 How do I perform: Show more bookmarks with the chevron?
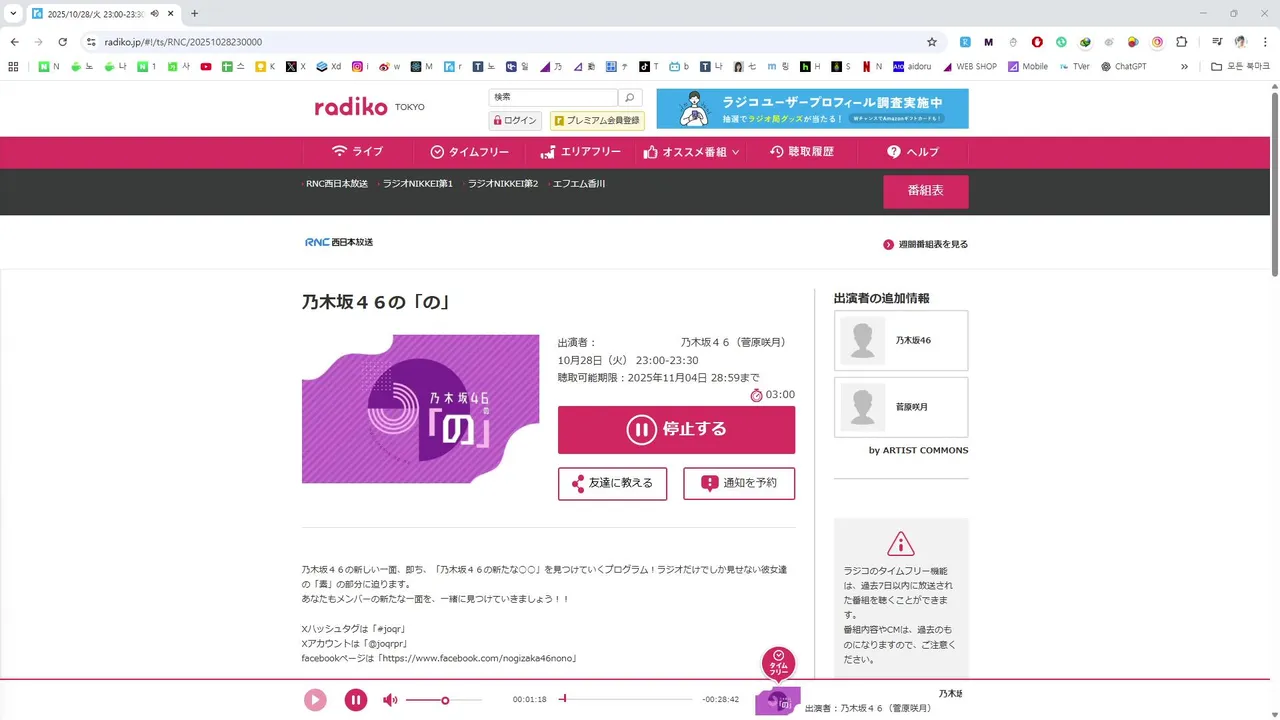pyautogui.click(x=1184, y=67)
